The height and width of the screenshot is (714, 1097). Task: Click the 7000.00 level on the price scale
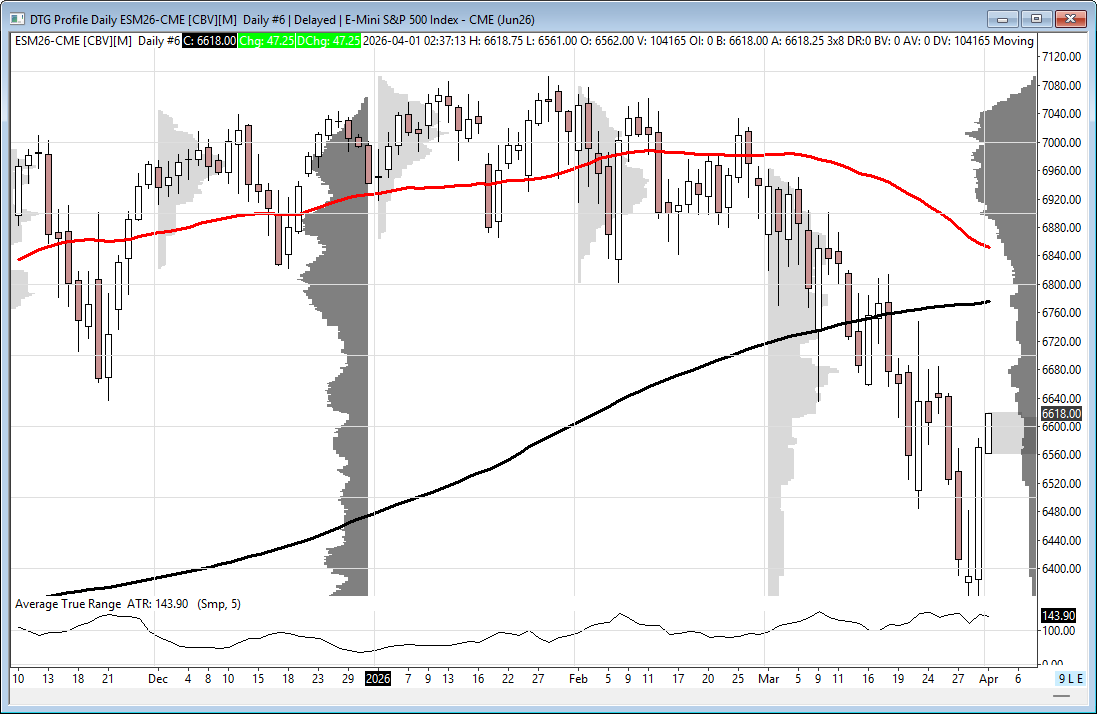click(x=1062, y=143)
